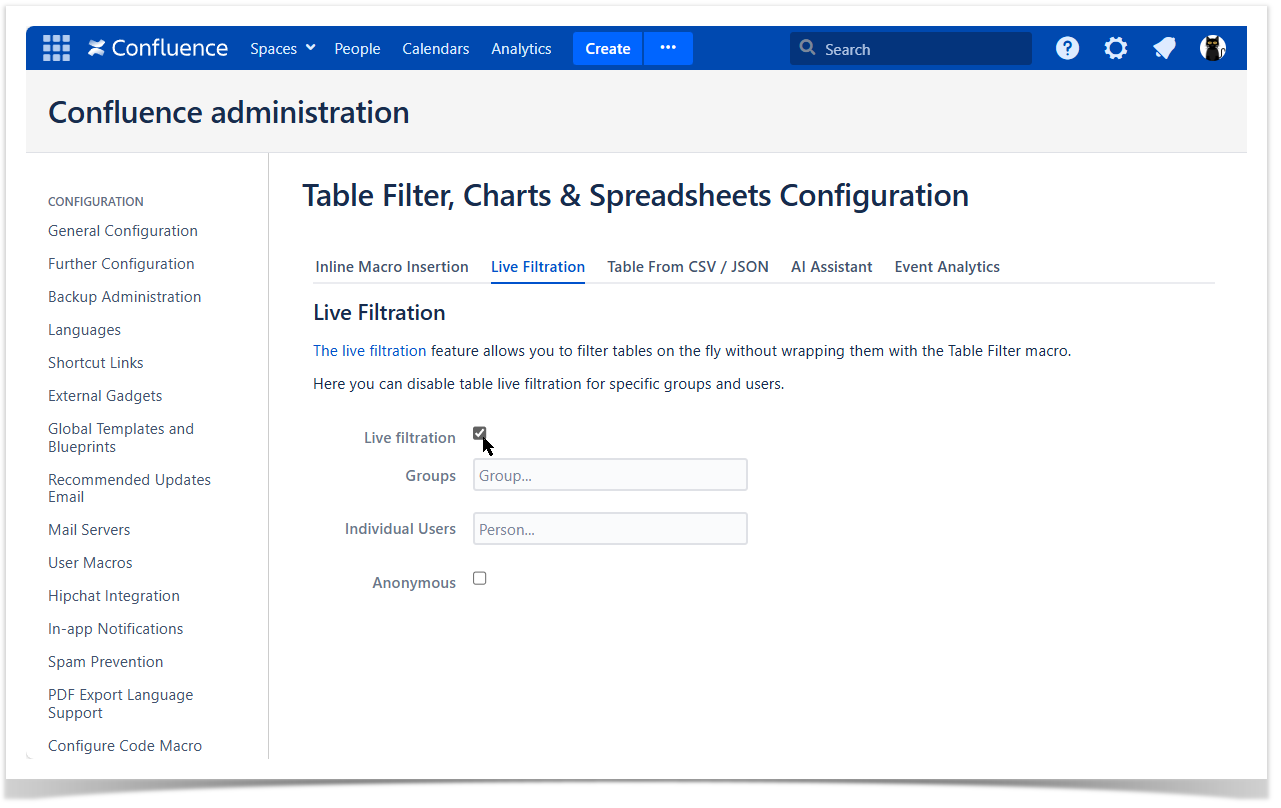
Task: Open the user profile avatar
Action: coord(1212,48)
